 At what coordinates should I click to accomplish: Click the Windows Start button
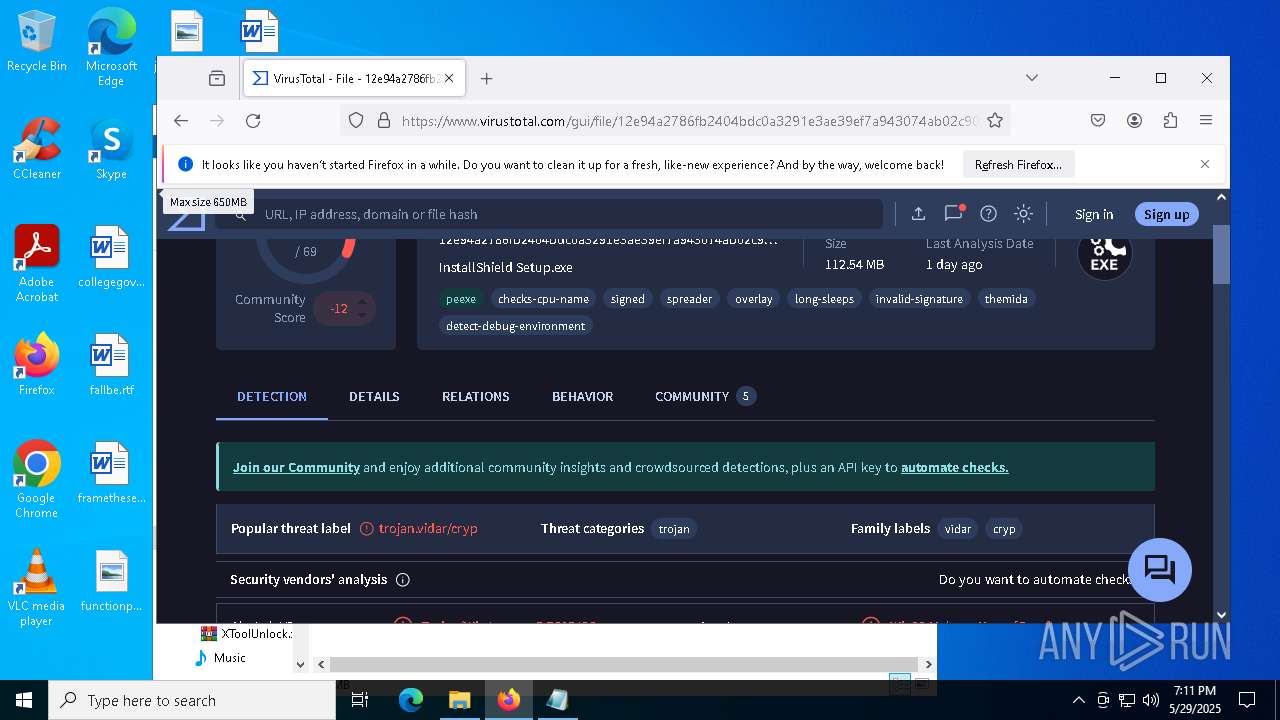click(x=24, y=700)
